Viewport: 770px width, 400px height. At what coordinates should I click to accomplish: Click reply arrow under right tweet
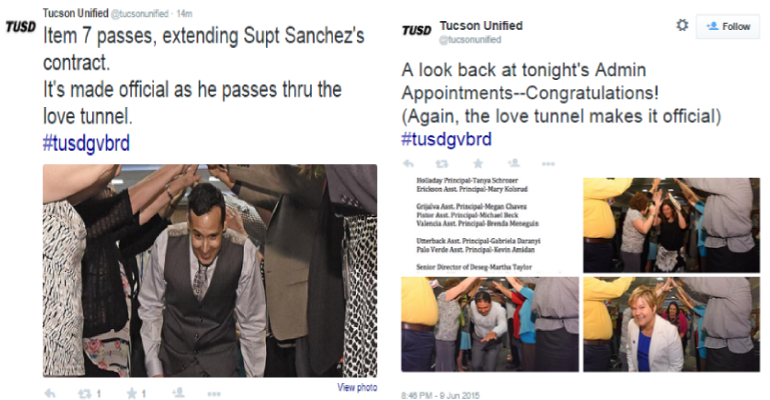(408, 163)
